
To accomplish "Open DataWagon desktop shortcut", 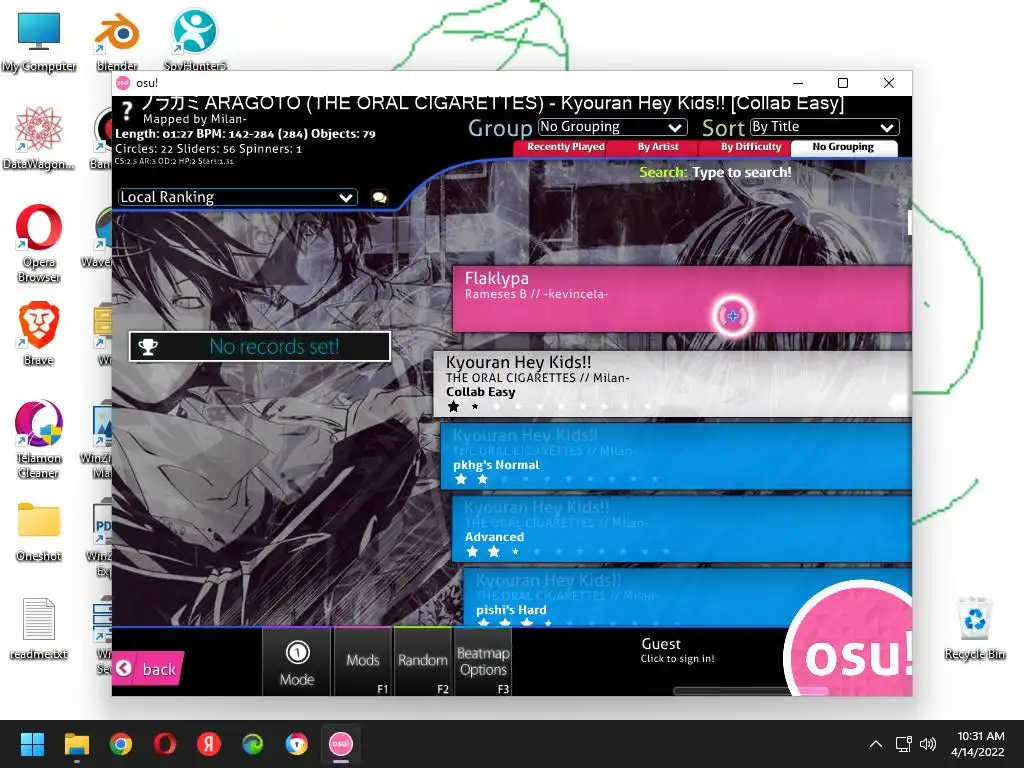I will (39, 138).
